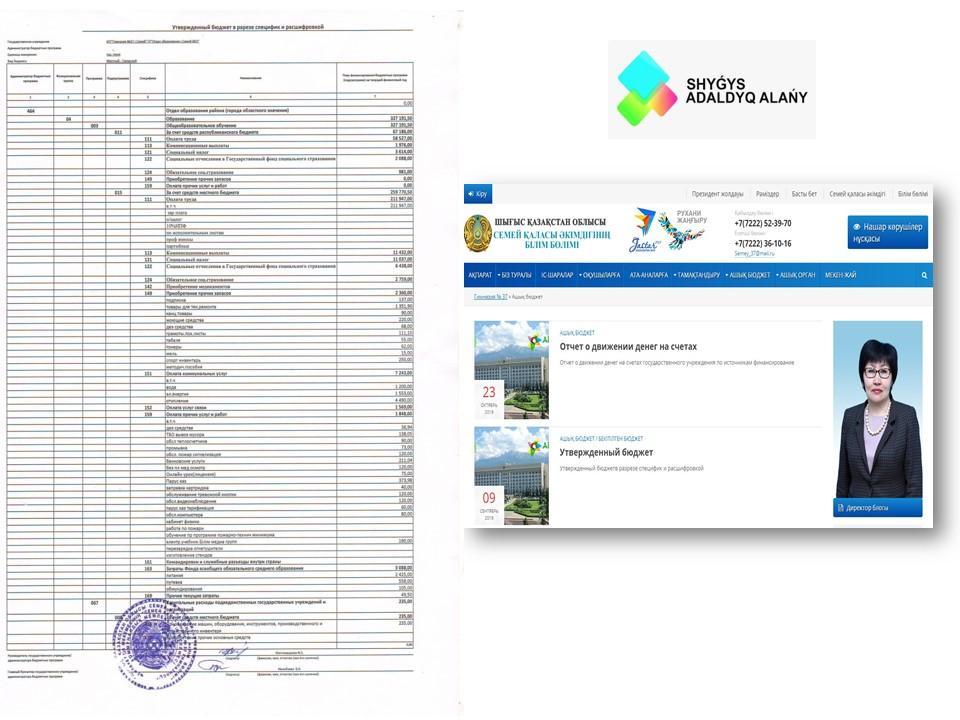Screen dimensions: 960x720
Task: Expand the АШЫҚ БЮДЖЕТ navigation dropdown
Action: [x=748, y=276]
